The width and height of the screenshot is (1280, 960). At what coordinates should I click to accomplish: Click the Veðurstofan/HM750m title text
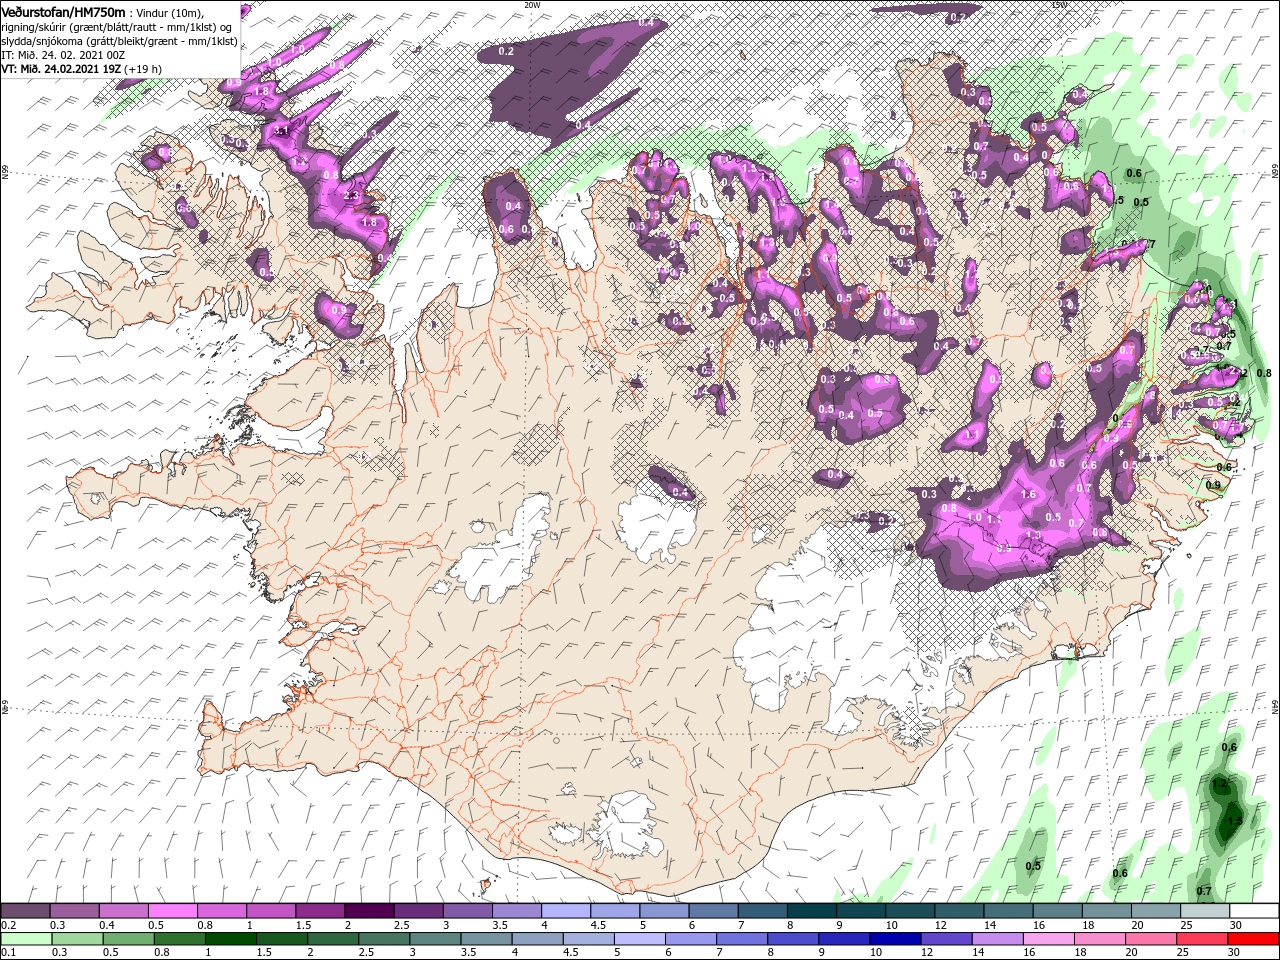(x=63, y=11)
